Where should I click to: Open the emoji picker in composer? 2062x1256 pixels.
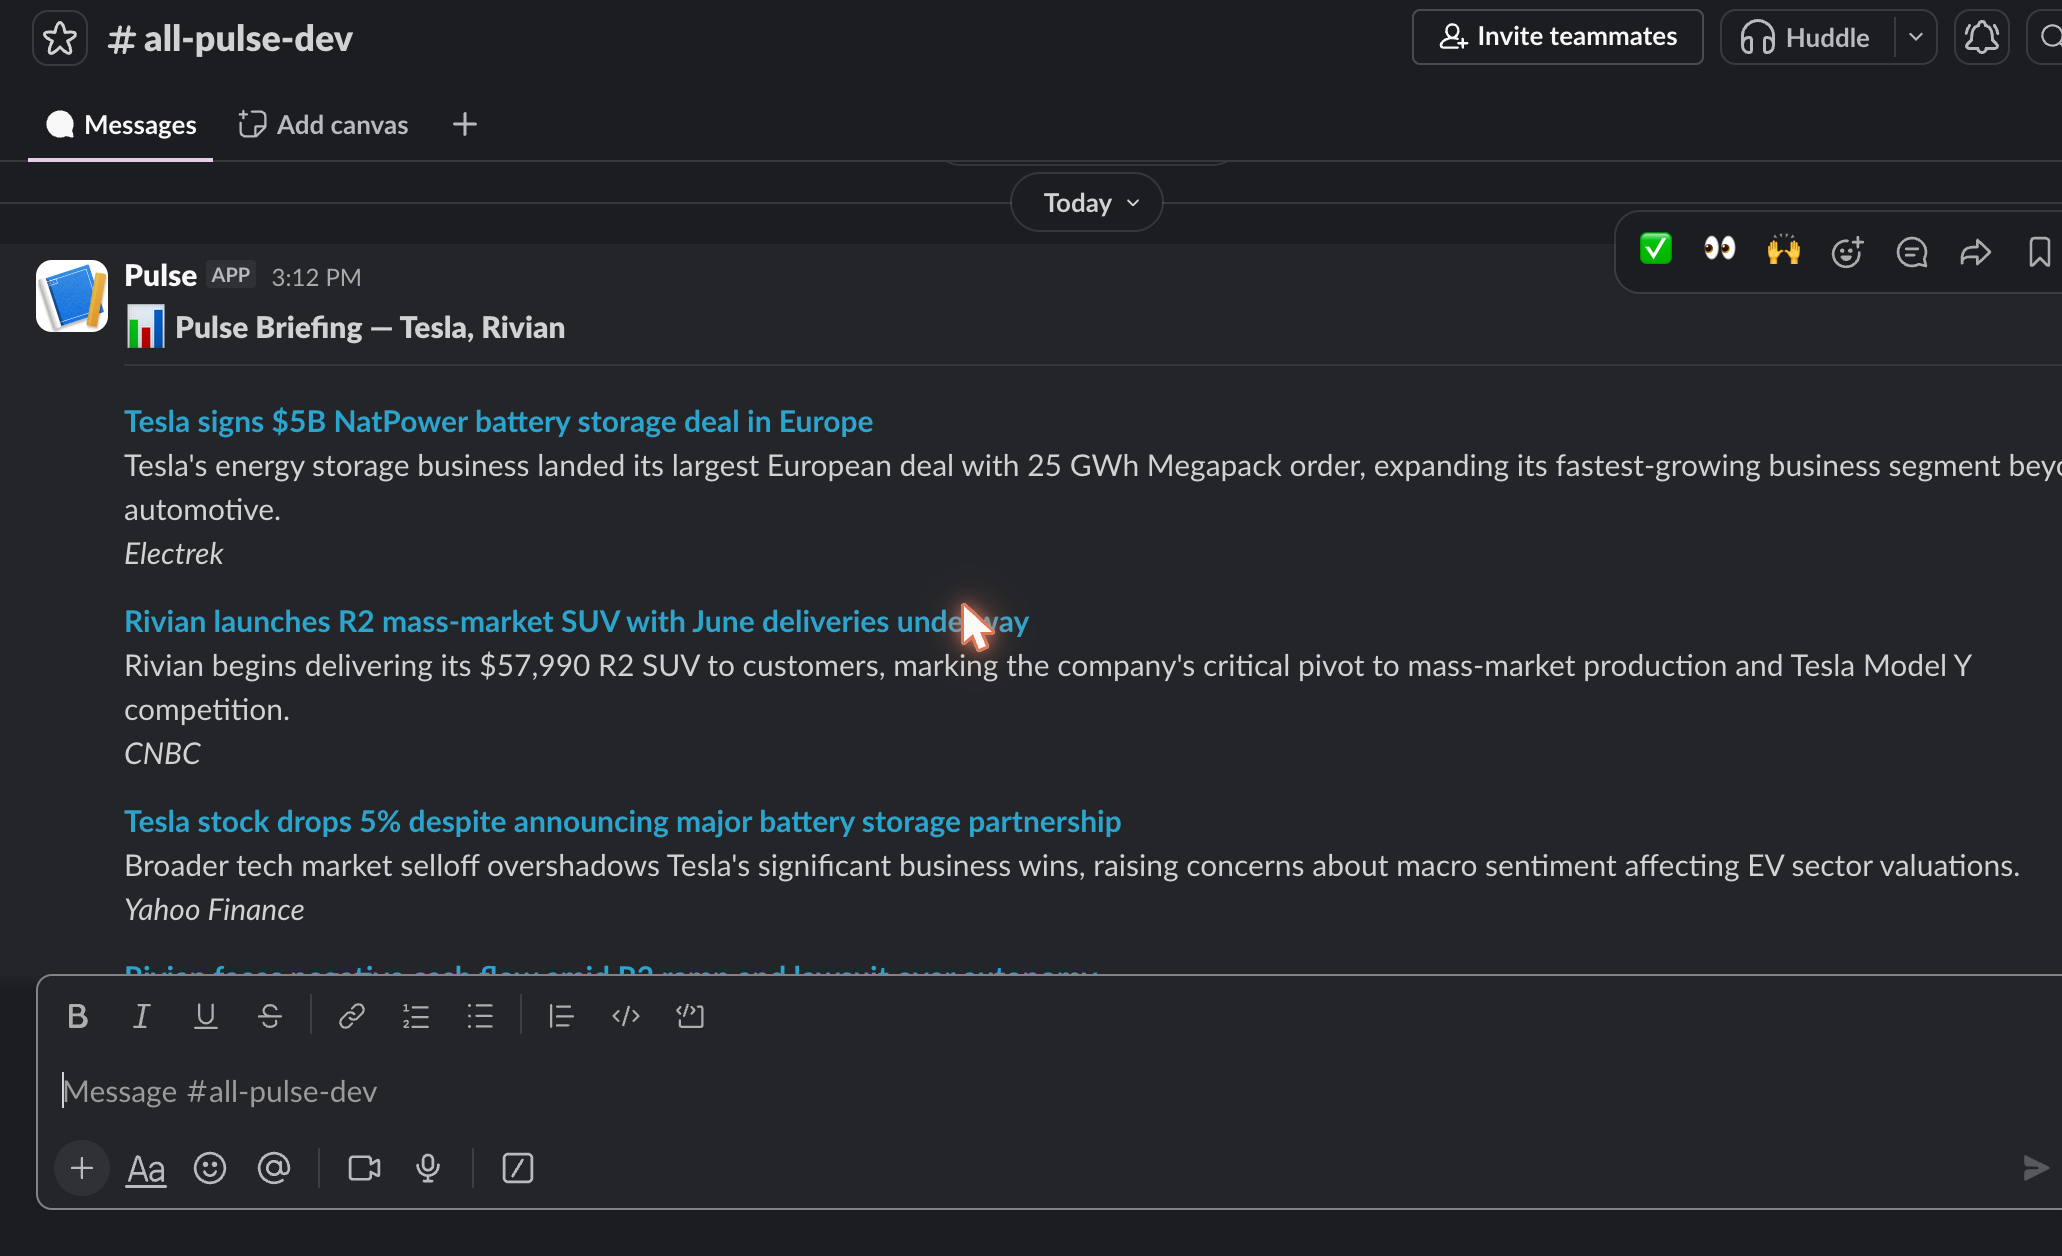210,1168
